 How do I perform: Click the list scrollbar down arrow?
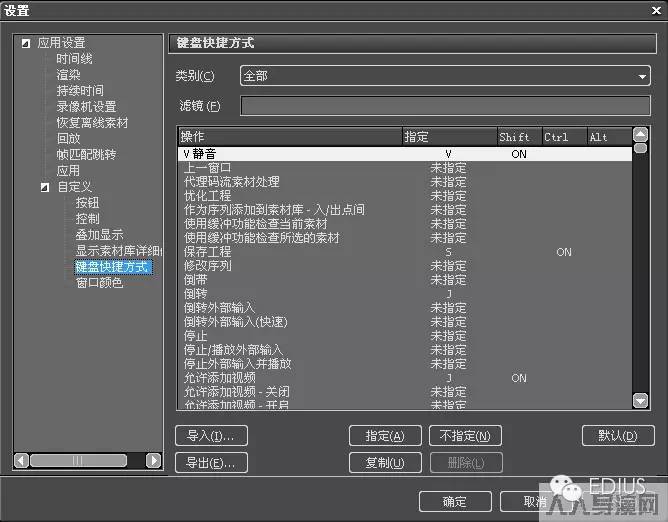click(641, 401)
